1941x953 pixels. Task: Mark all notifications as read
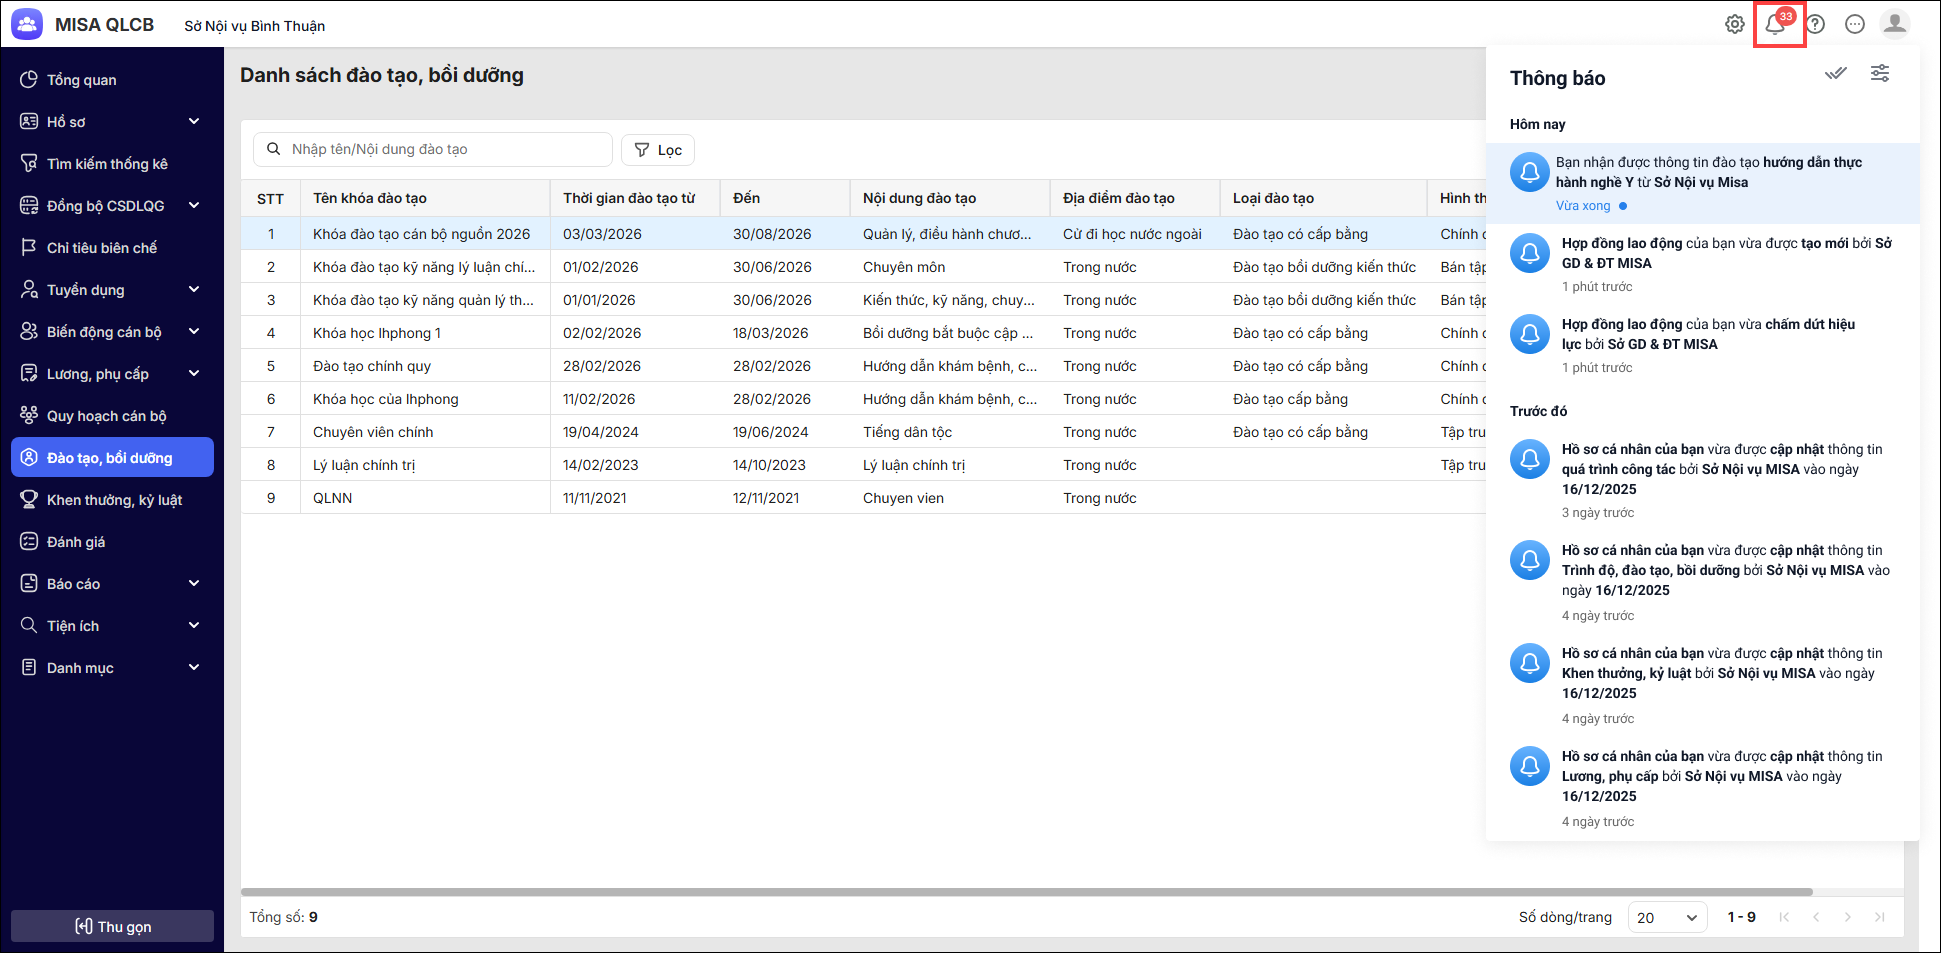tap(1835, 74)
